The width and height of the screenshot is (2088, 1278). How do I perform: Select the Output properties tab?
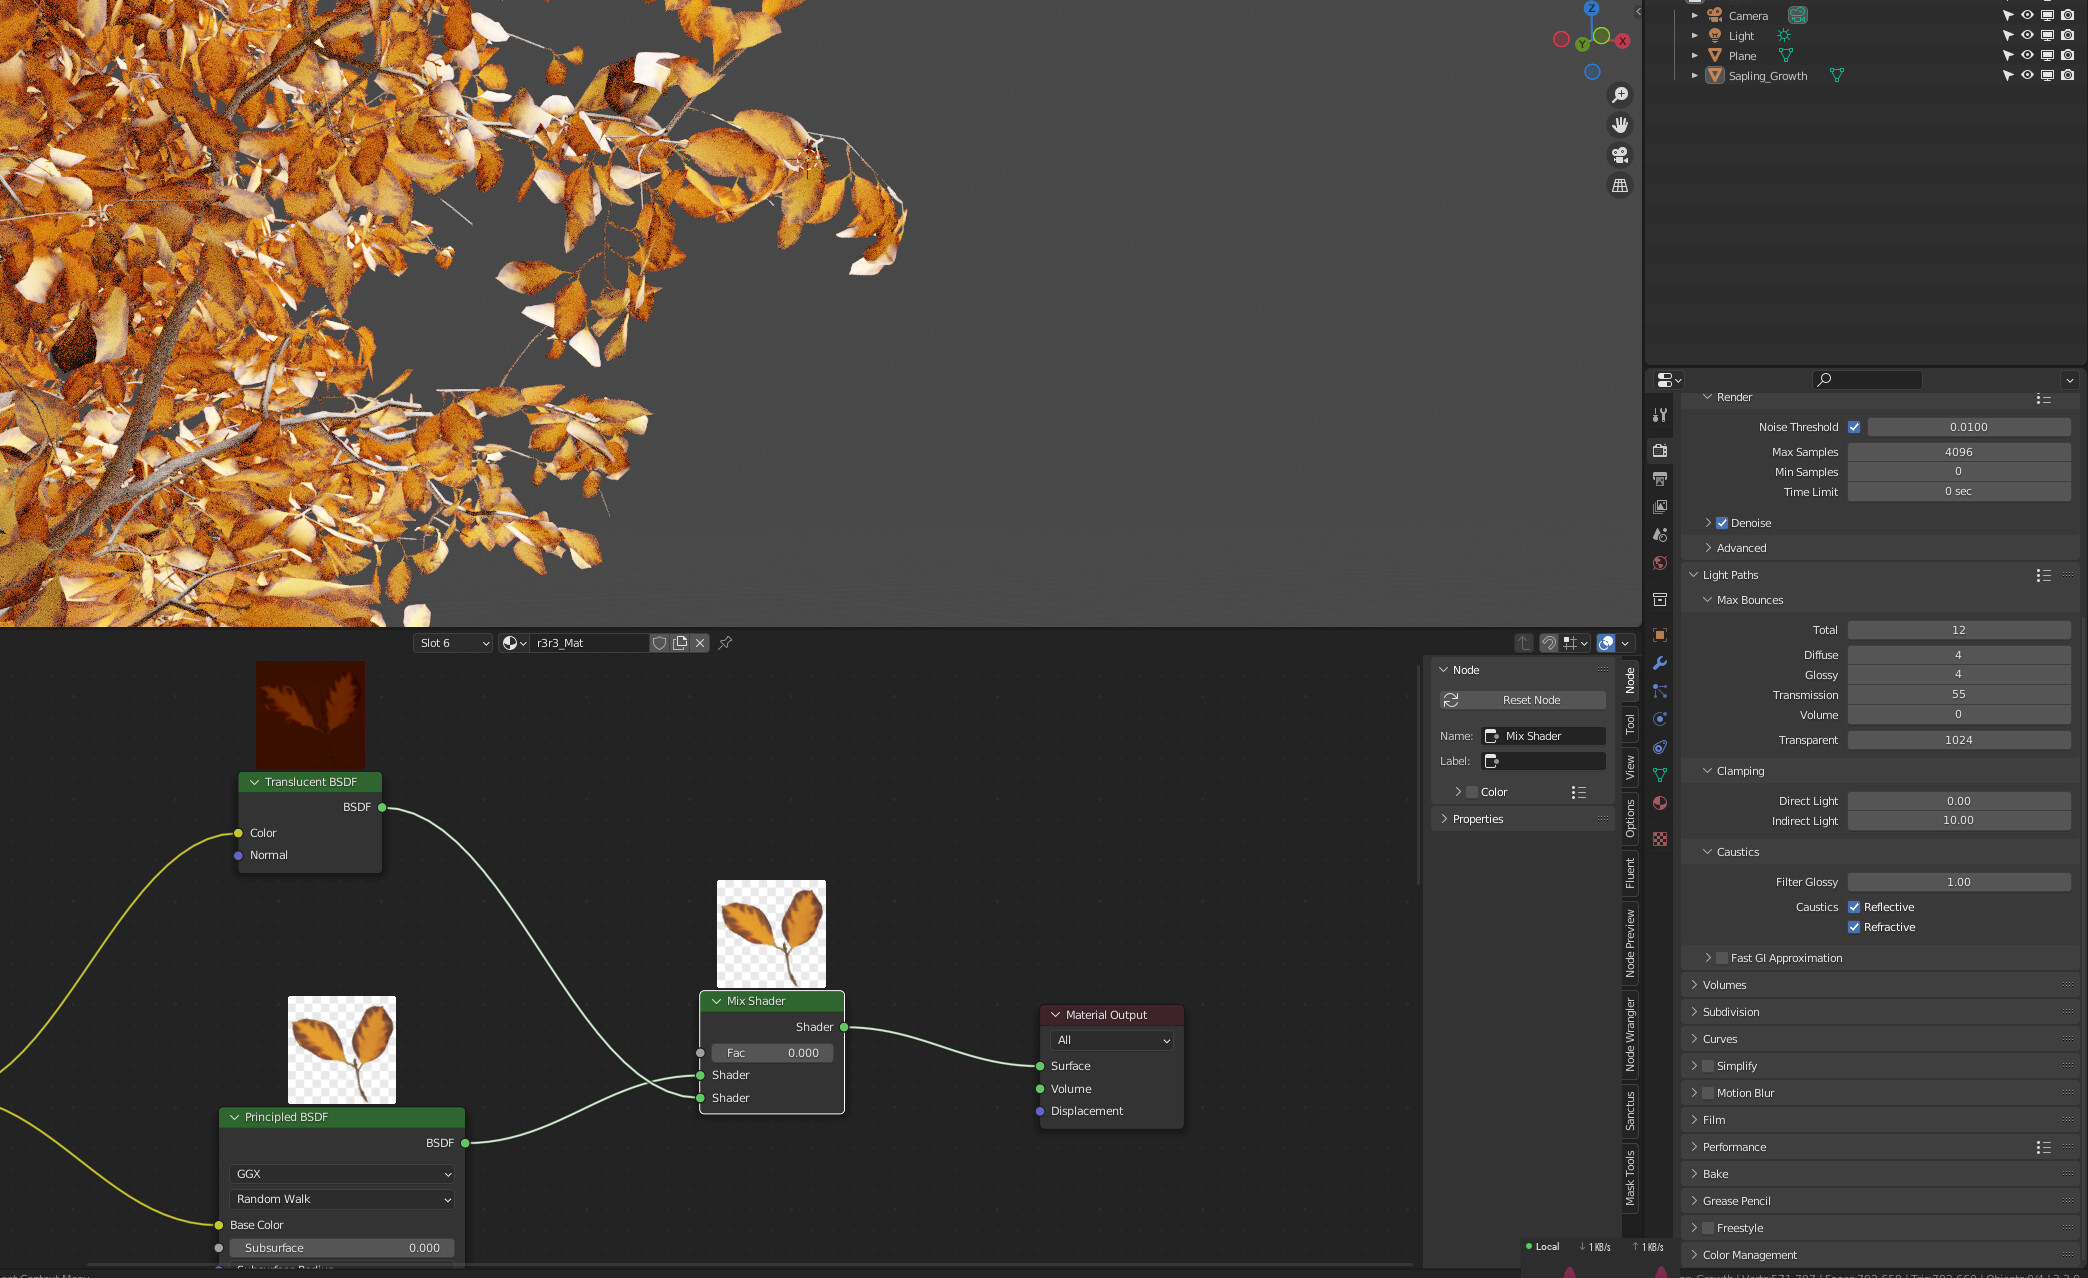point(1660,478)
